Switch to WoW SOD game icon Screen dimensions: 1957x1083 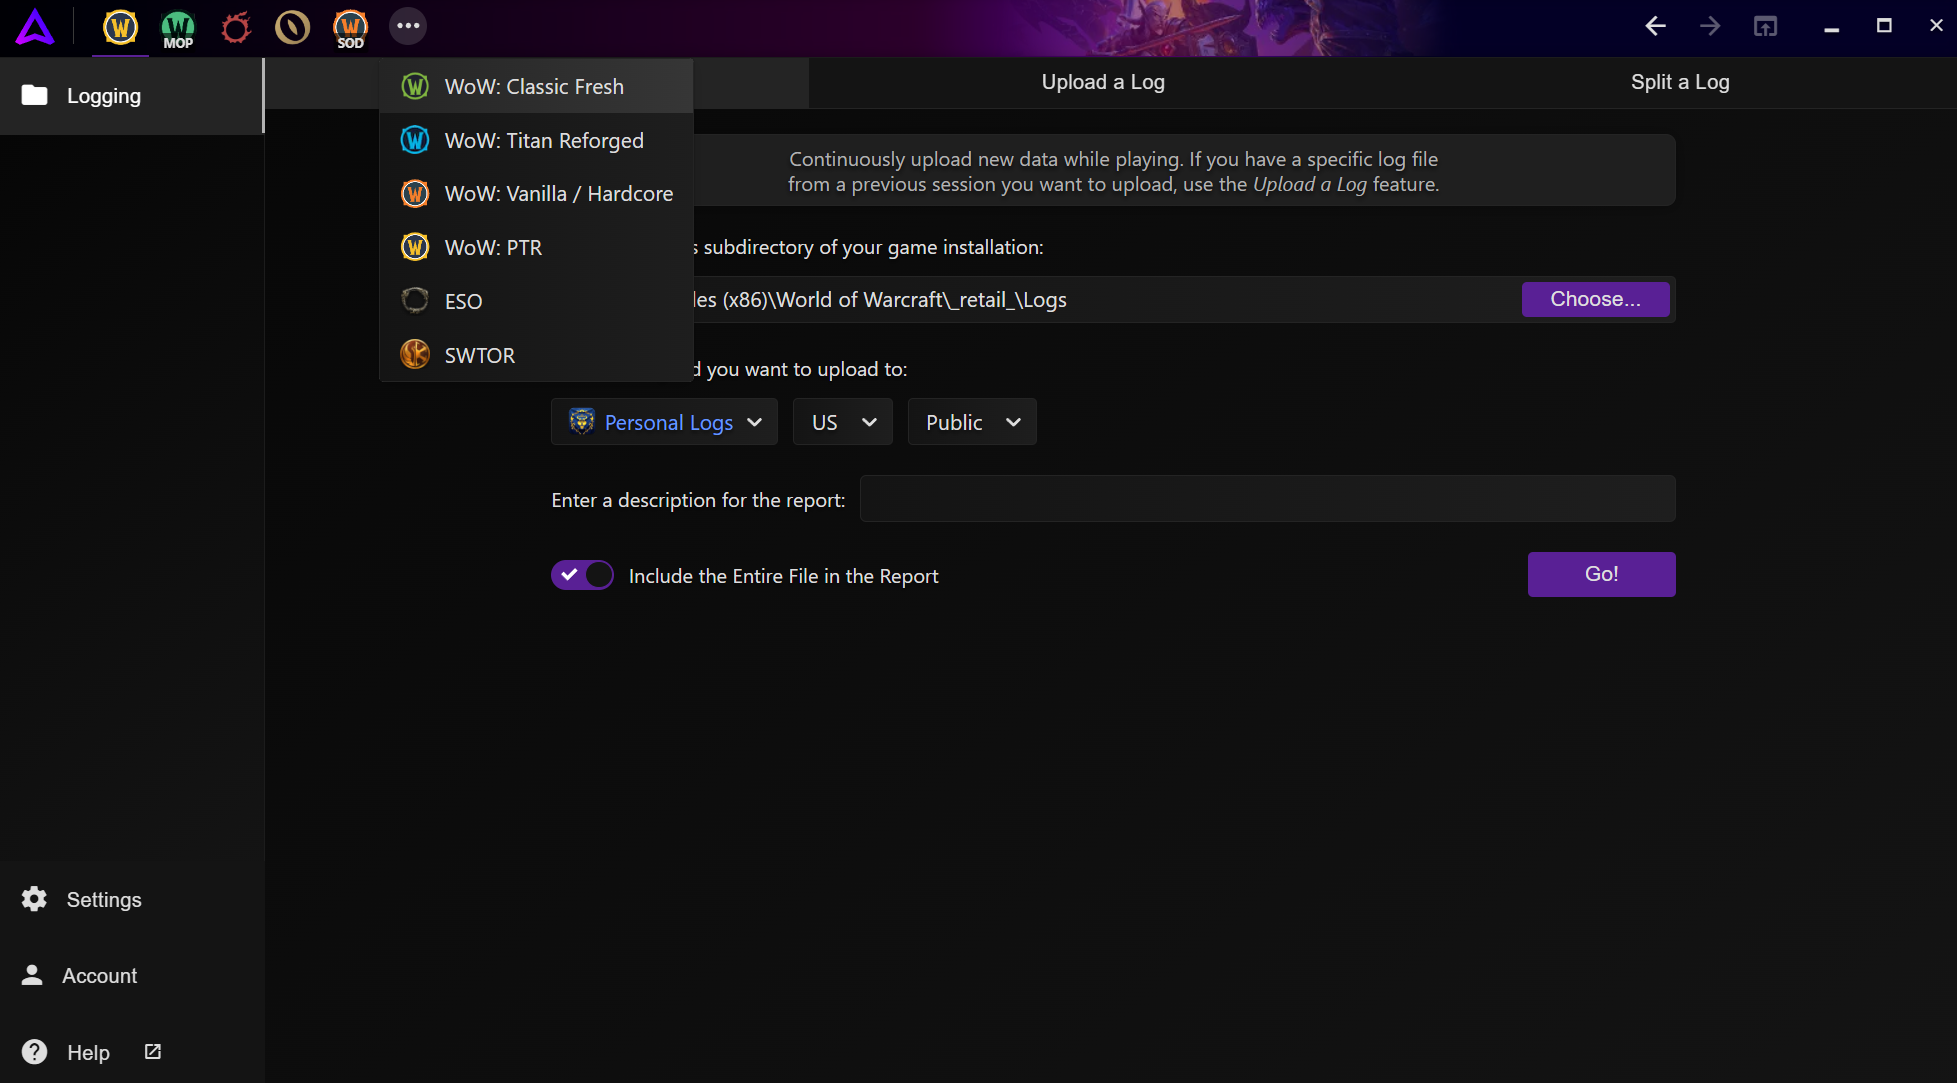(x=350, y=28)
